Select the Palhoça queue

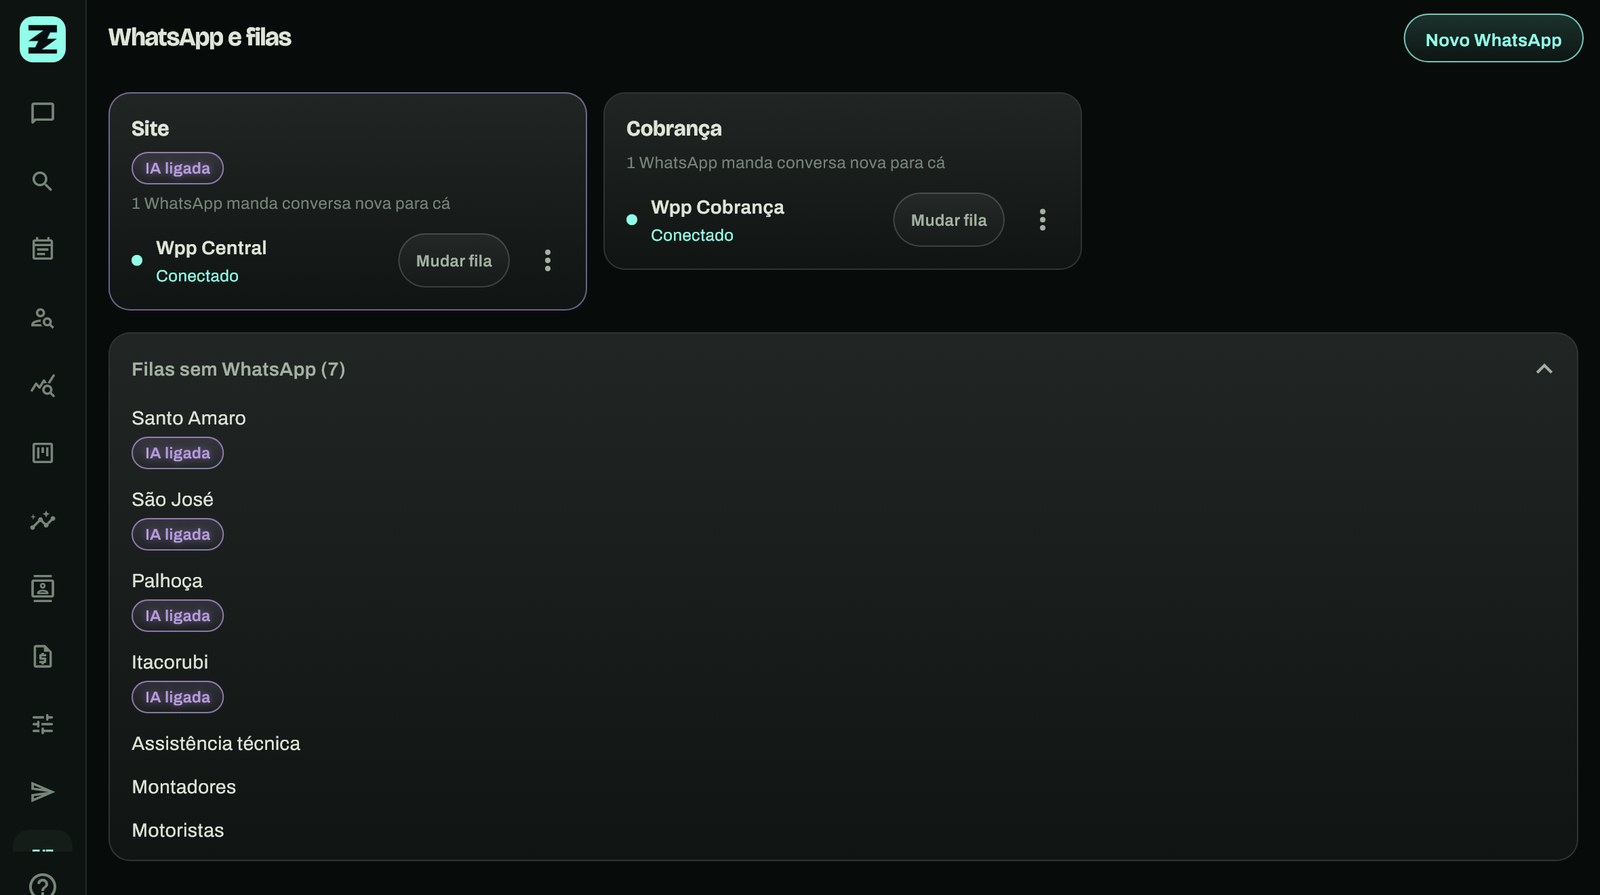[x=167, y=581]
